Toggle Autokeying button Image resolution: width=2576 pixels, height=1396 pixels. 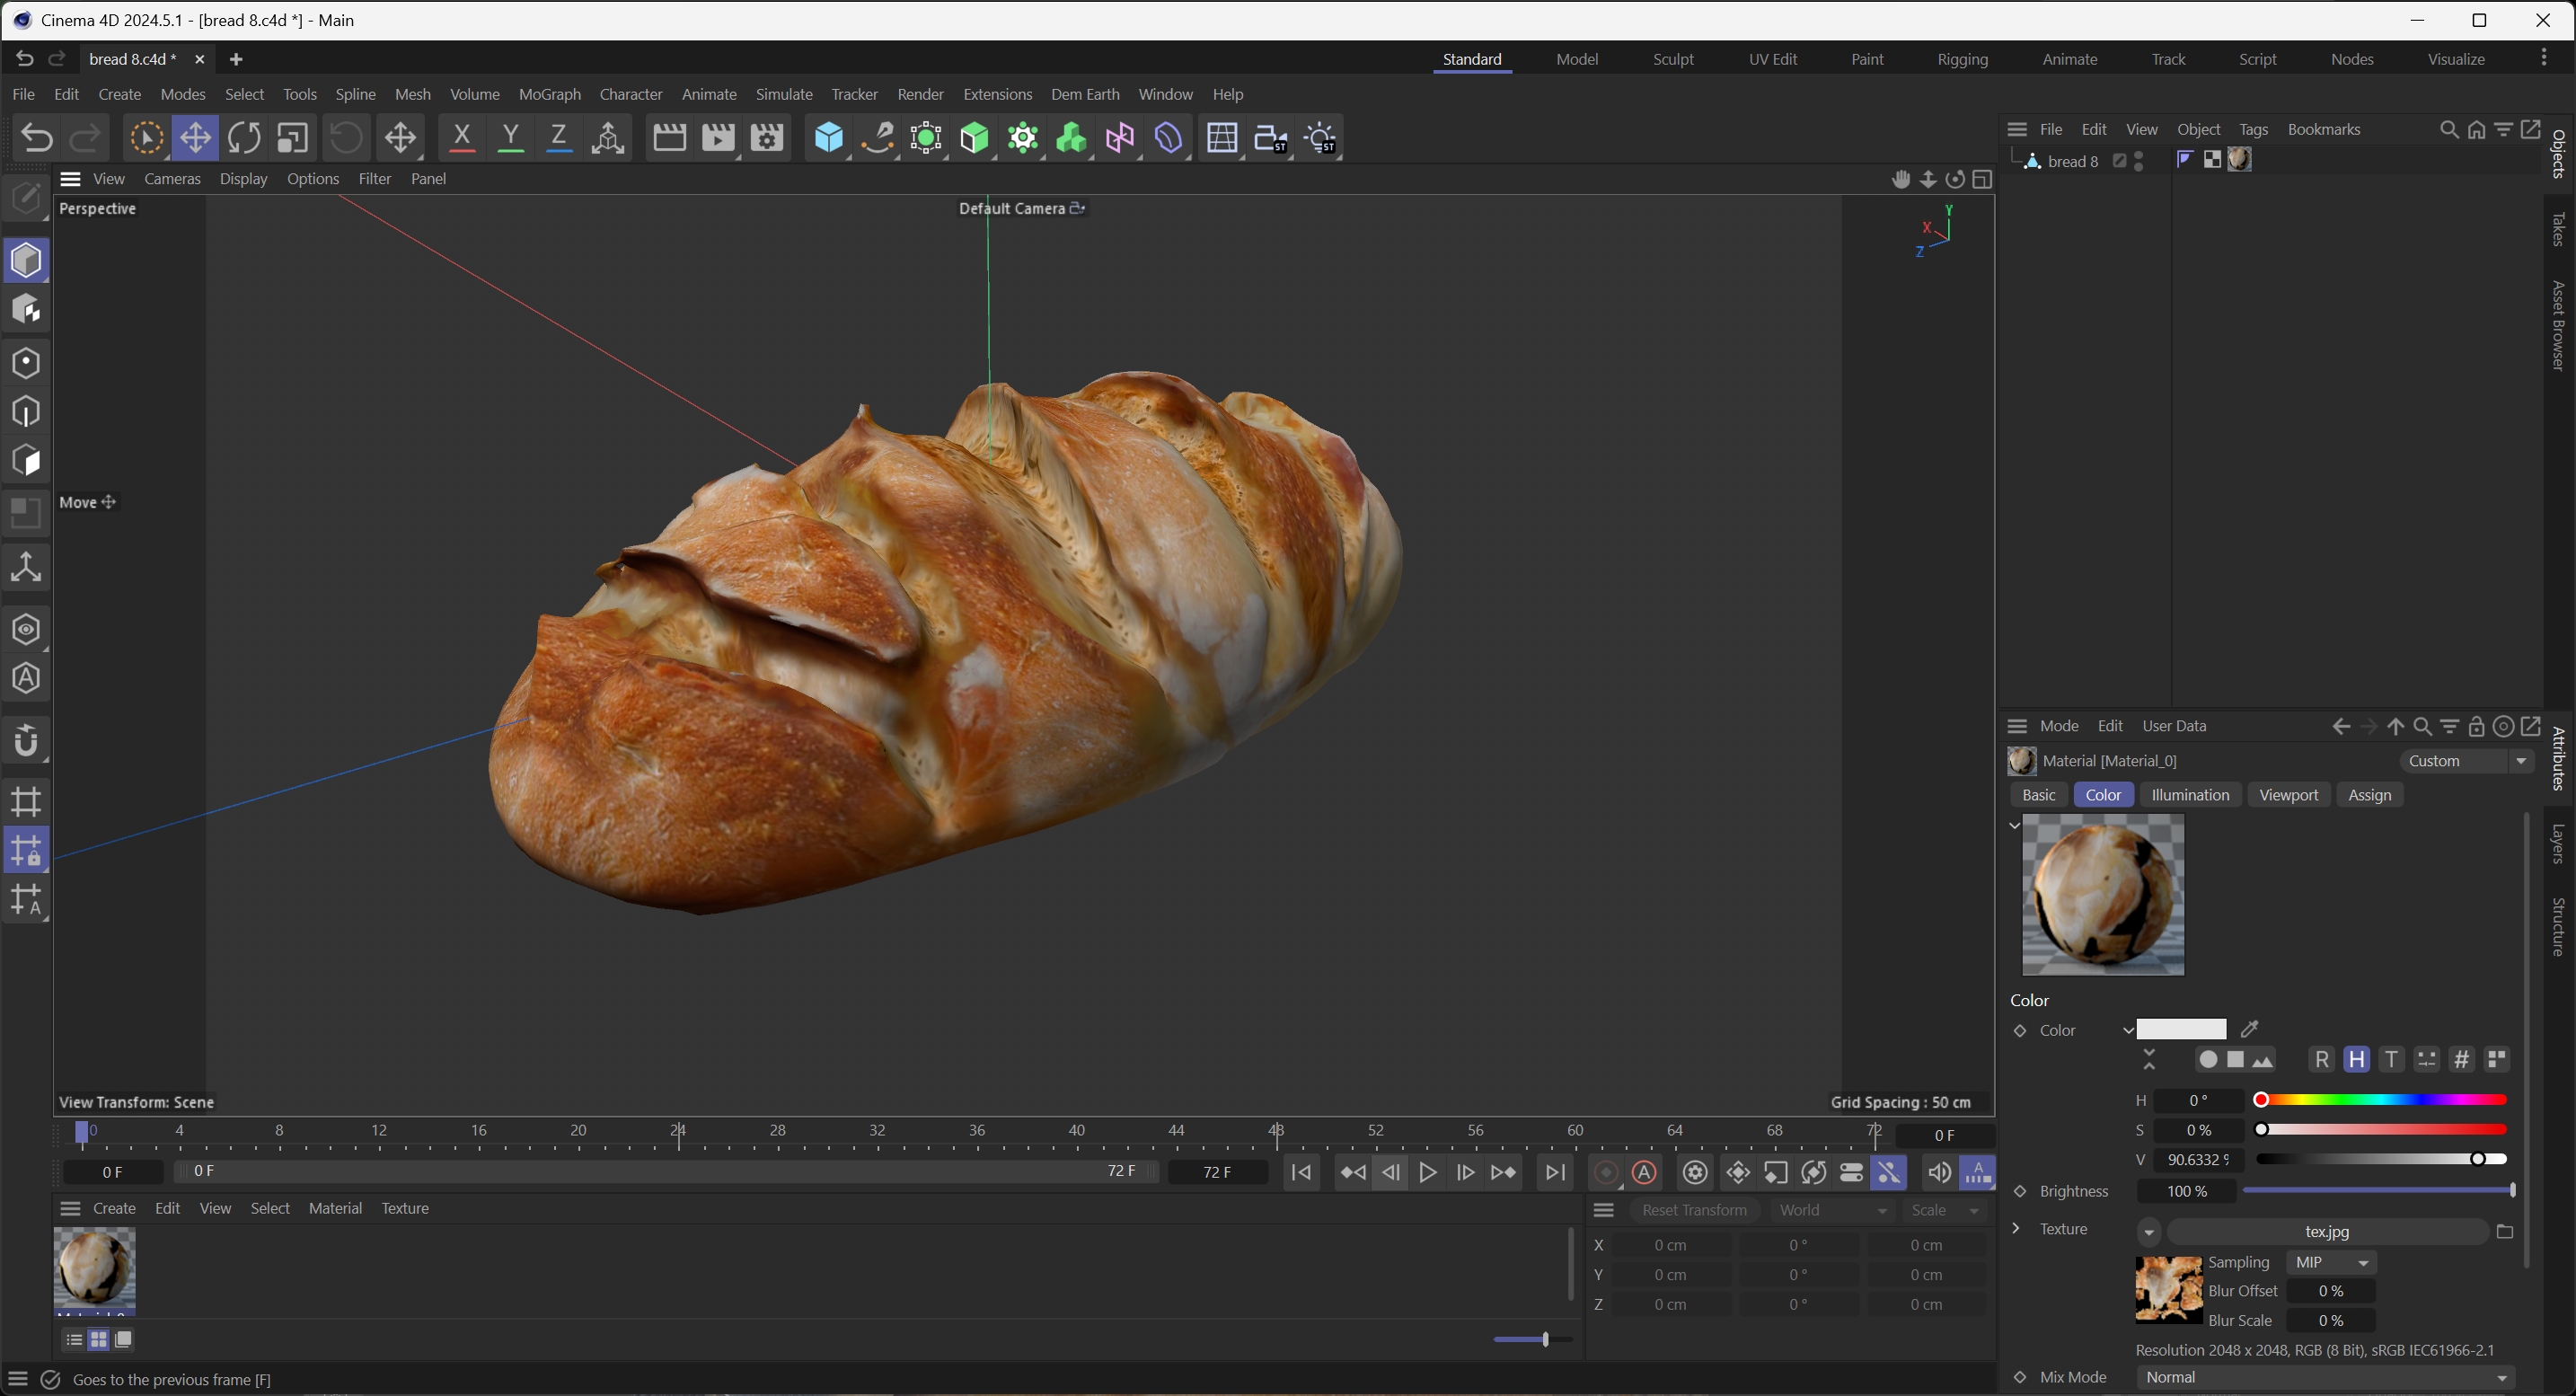pyautogui.click(x=1644, y=1172)
